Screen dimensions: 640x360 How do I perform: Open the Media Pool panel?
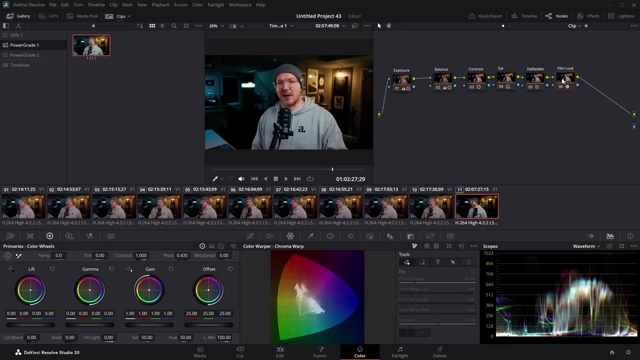[82, 16]
